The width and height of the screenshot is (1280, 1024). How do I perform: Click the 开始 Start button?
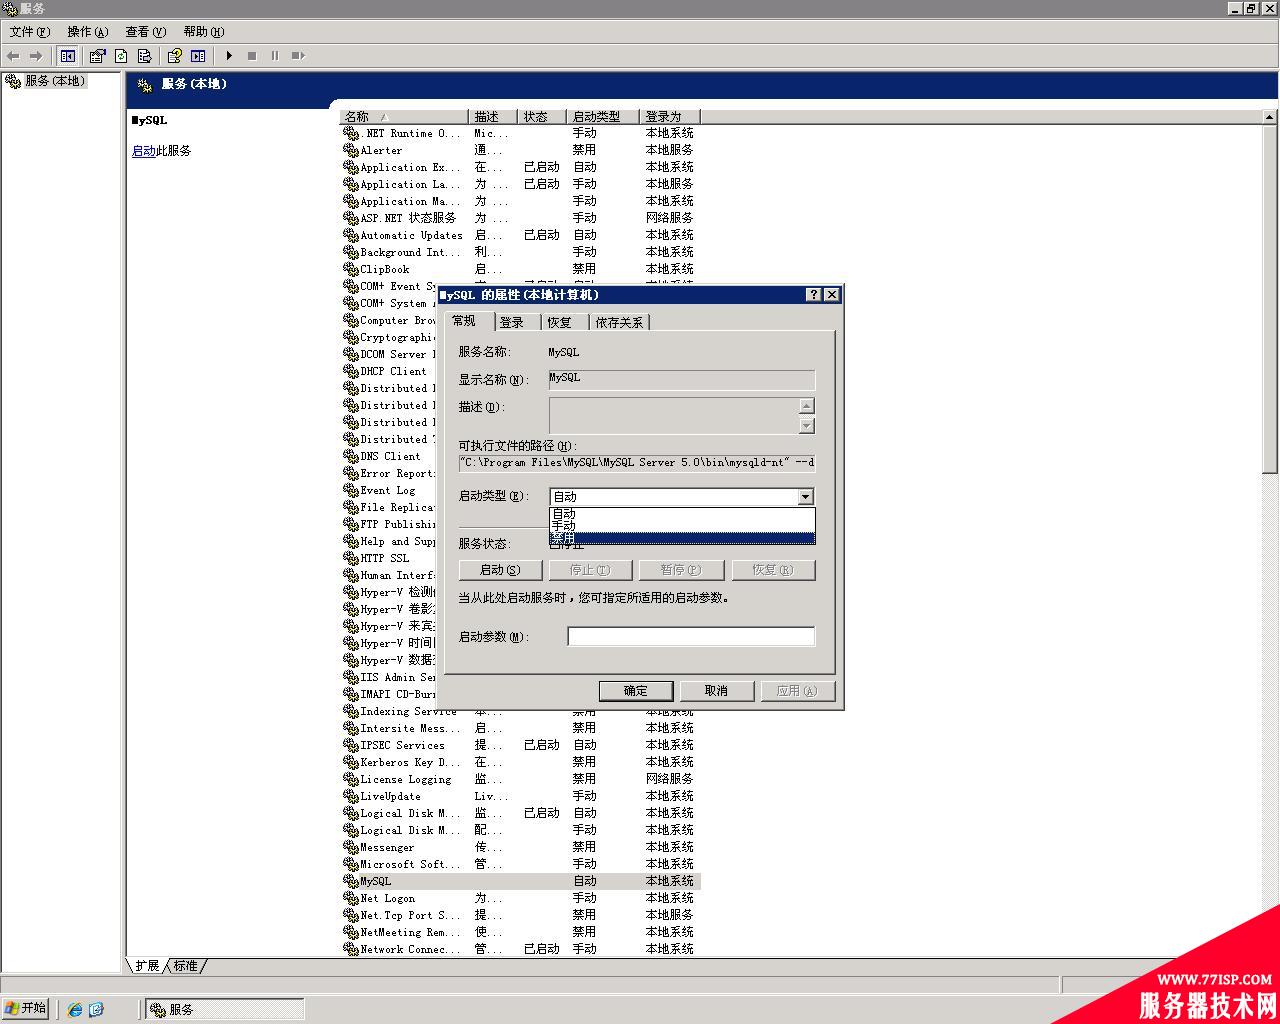(x=26, y=1008)
